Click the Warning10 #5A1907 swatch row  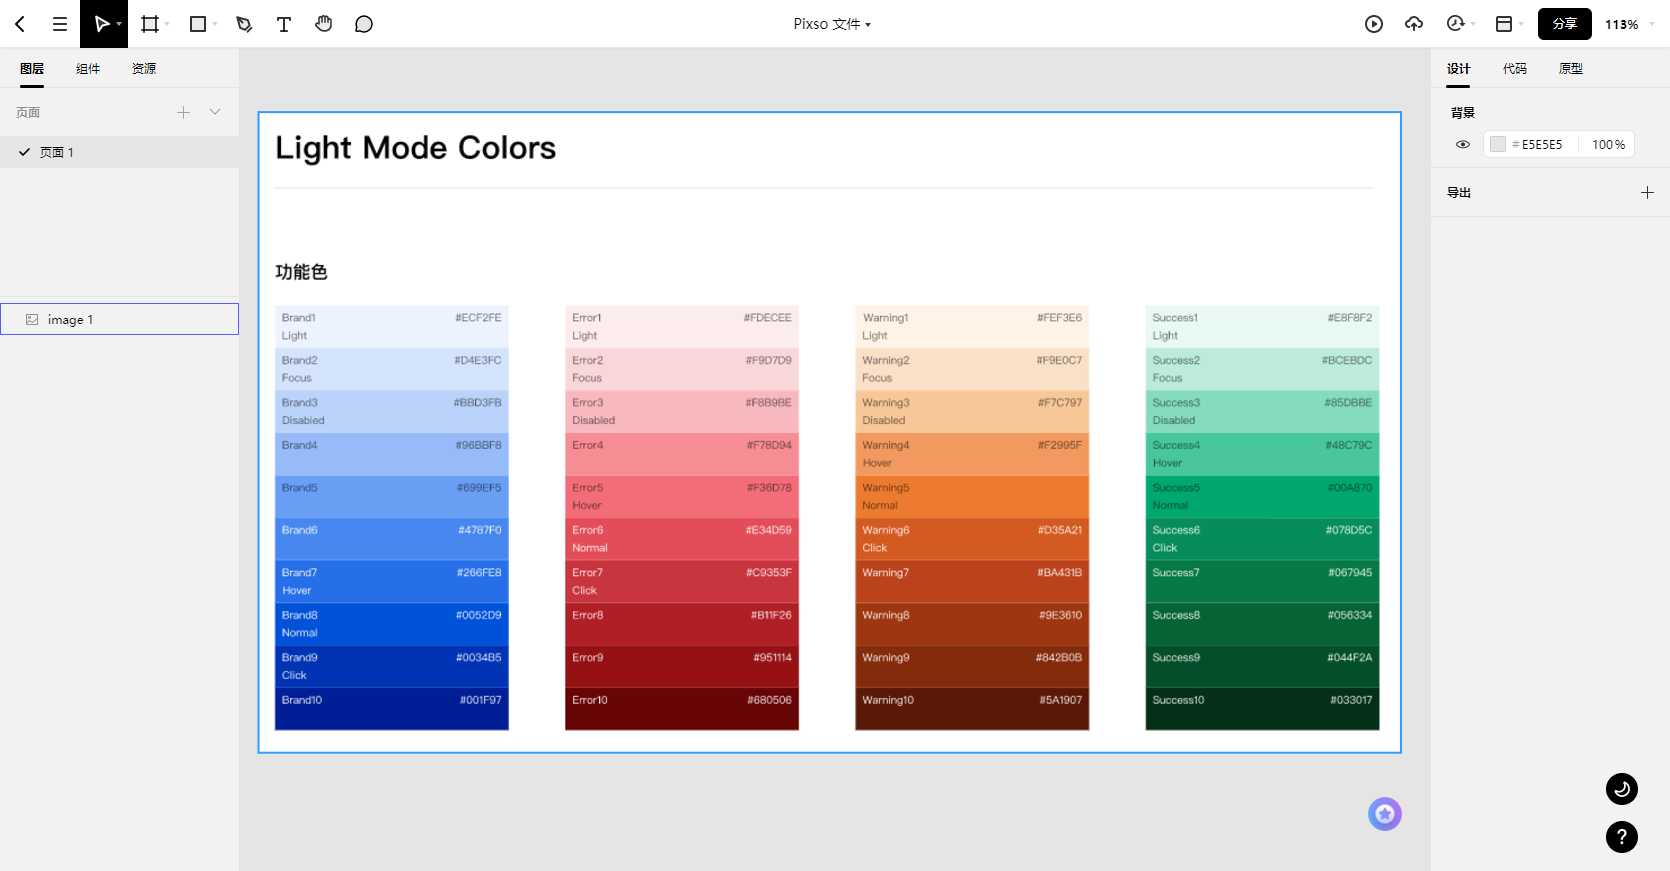click(x=972, y=709)
